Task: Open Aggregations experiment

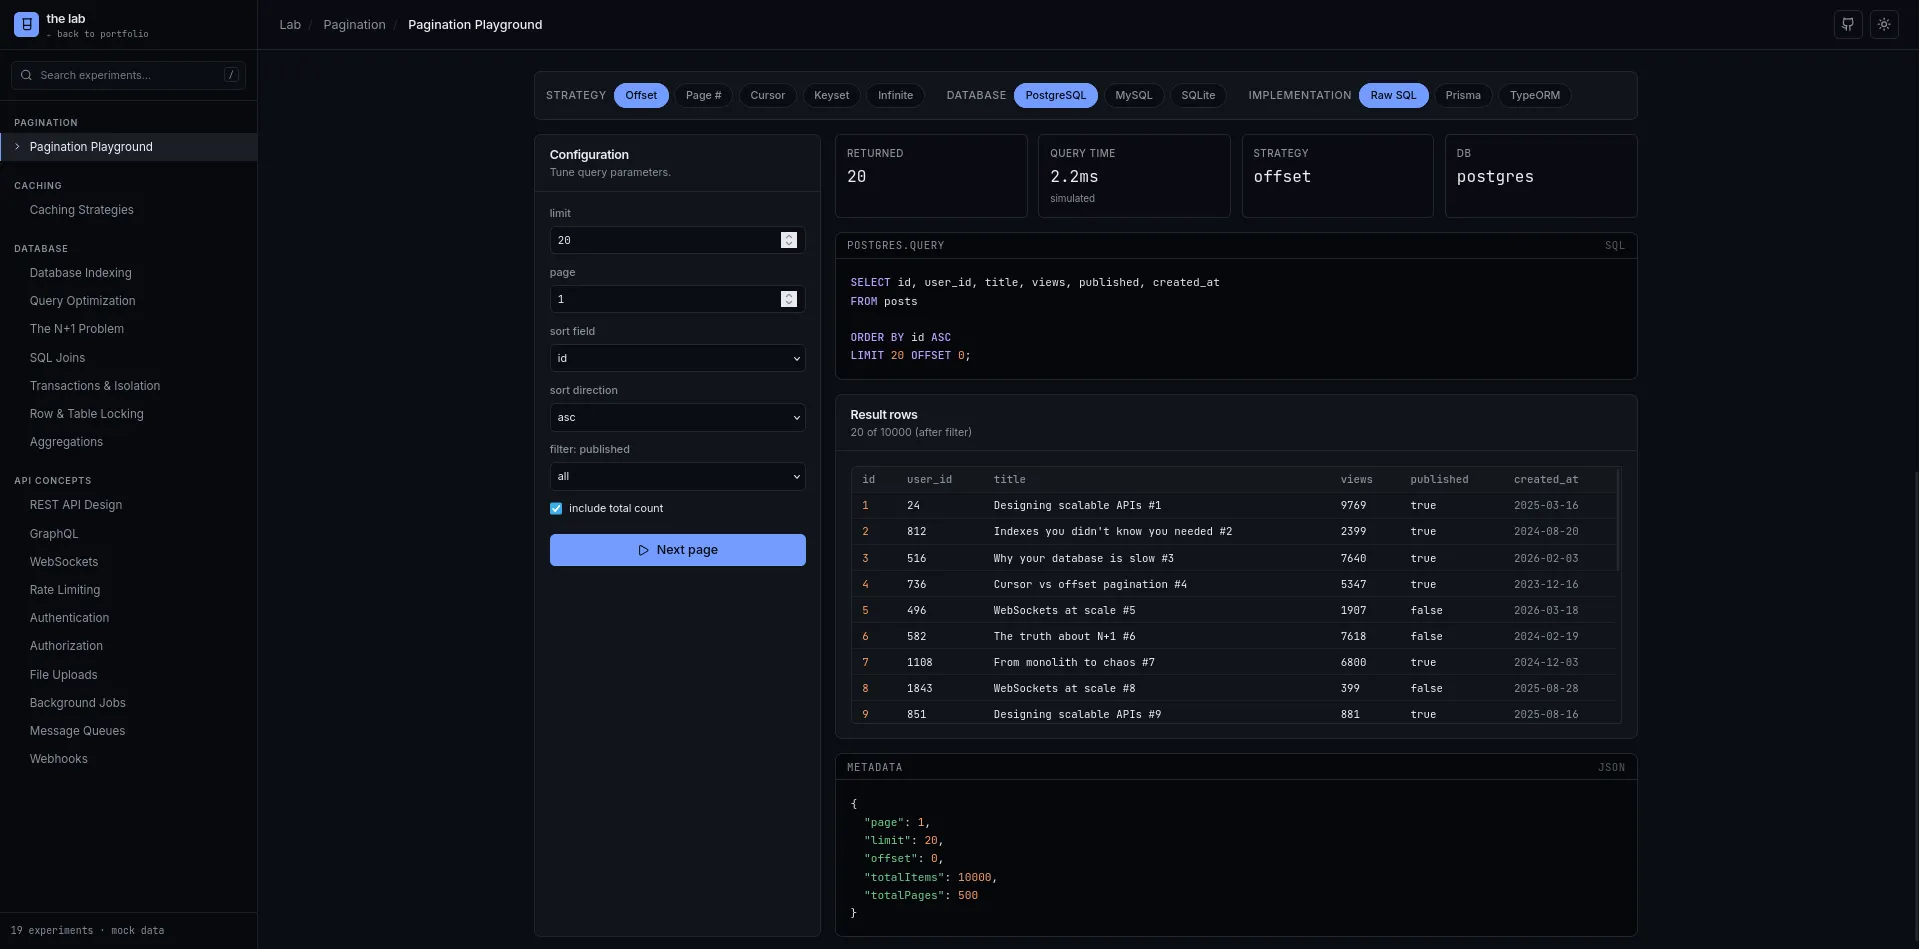Action: [66, 442]
